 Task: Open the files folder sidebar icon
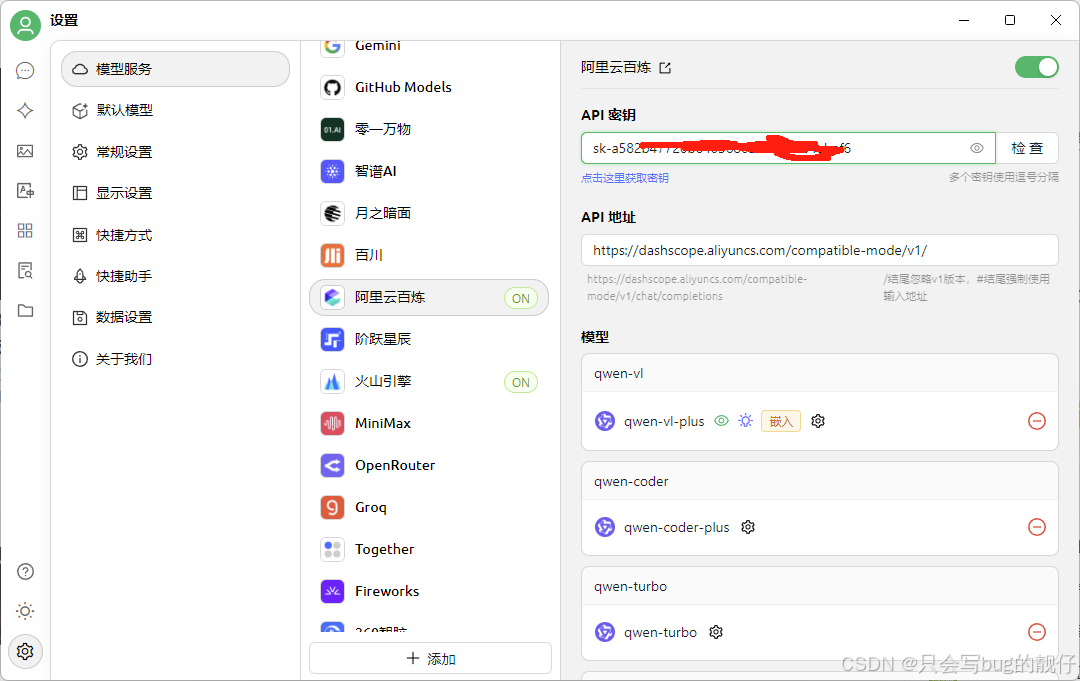(25, 311)
